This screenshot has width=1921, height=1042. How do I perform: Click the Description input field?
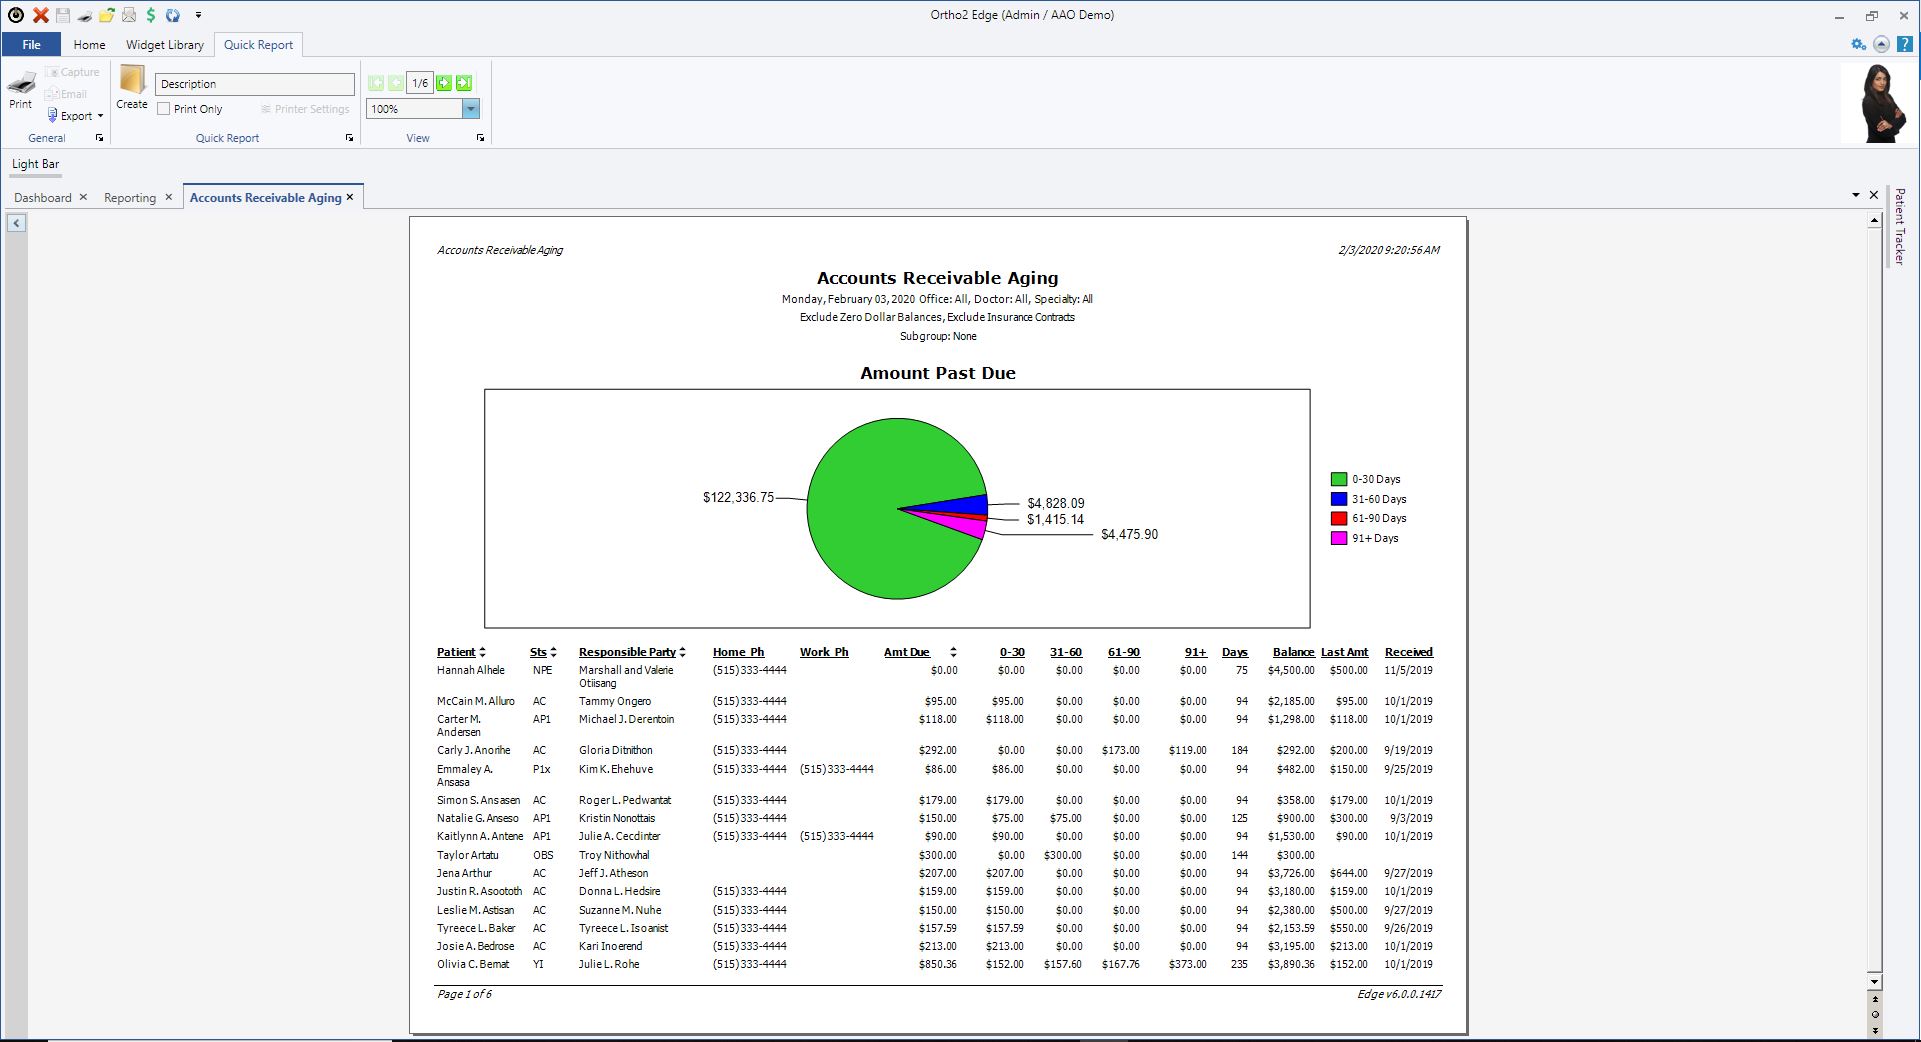[x=255, y=84]
